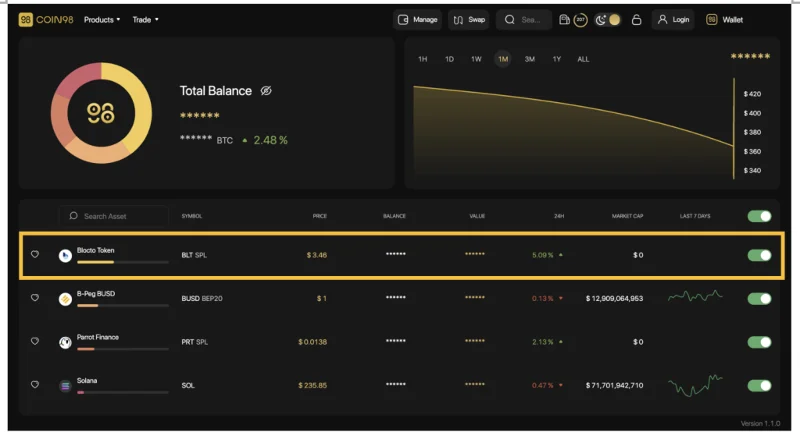
Task: Toggle the Solana row switch
Action: (x=759, y=385)
